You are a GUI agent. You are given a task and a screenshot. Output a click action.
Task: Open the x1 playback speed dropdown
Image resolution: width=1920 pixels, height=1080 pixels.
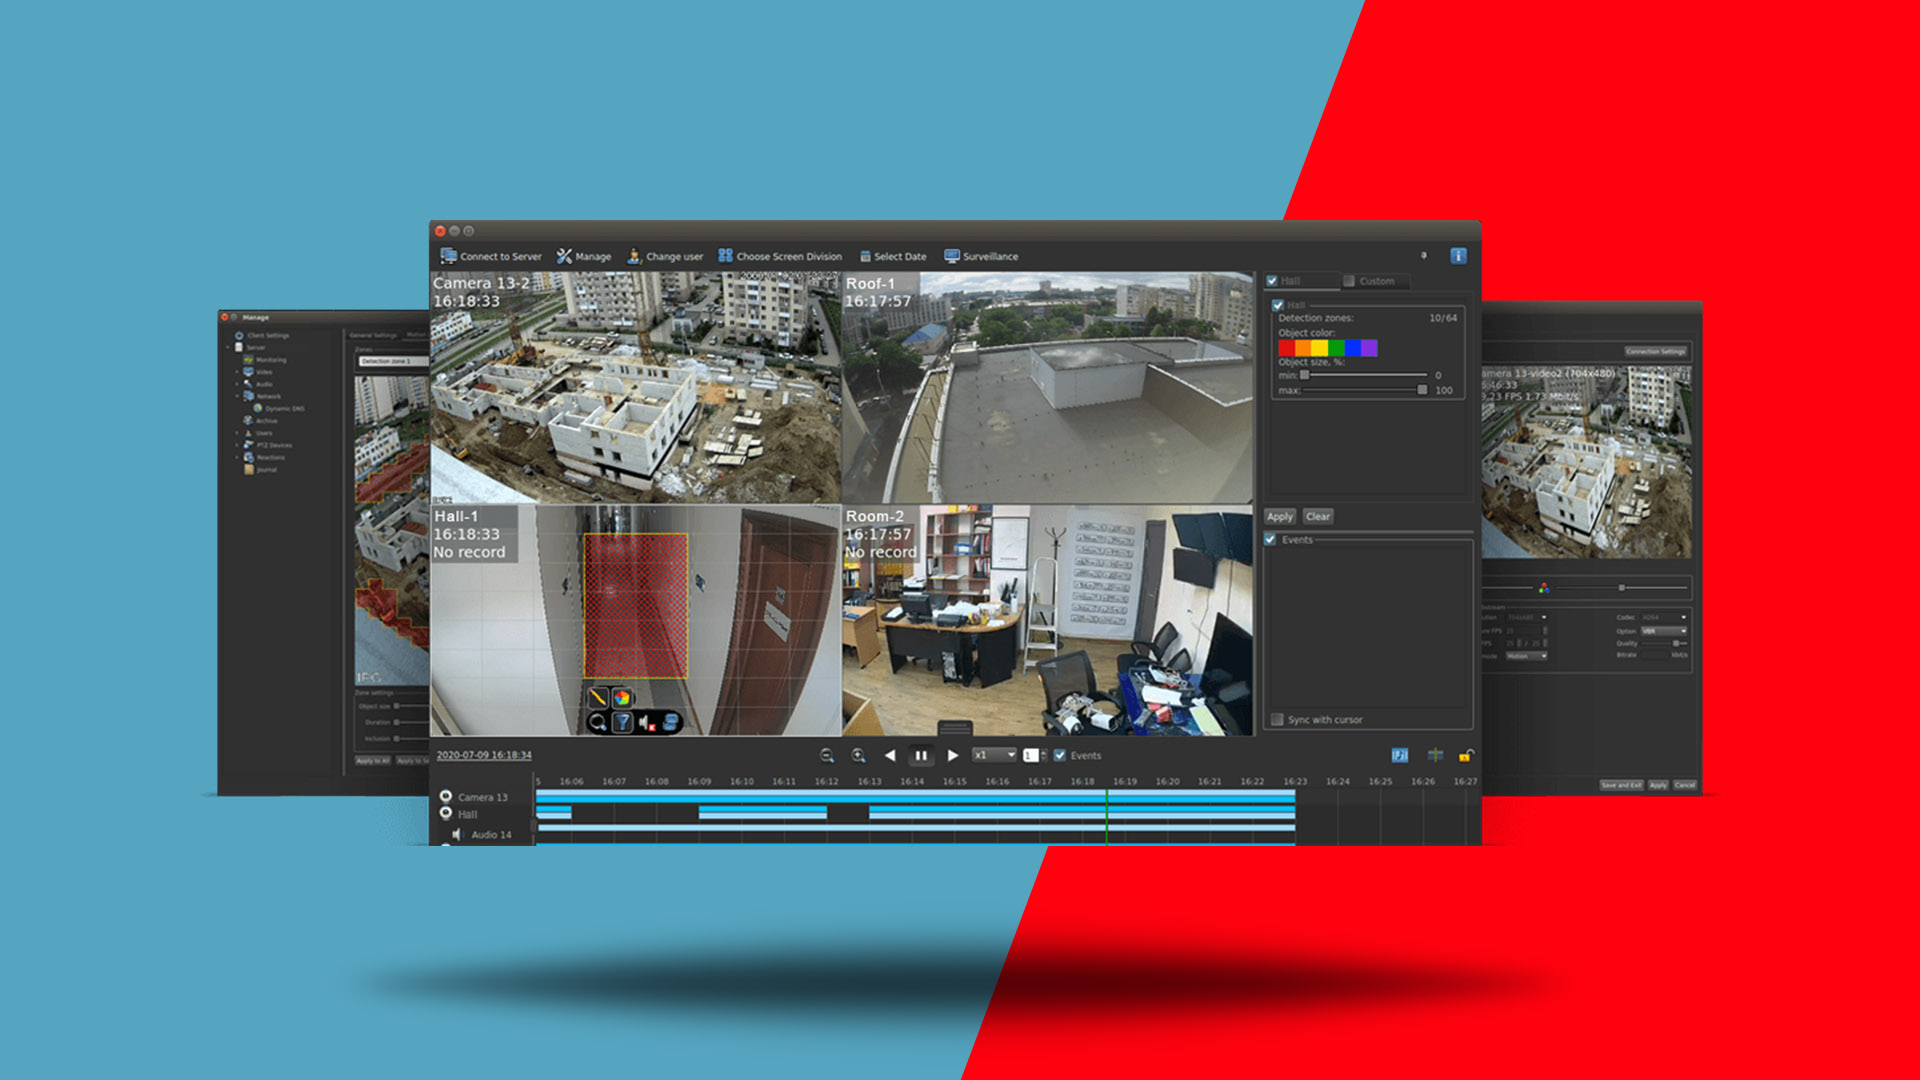(995, 756)
